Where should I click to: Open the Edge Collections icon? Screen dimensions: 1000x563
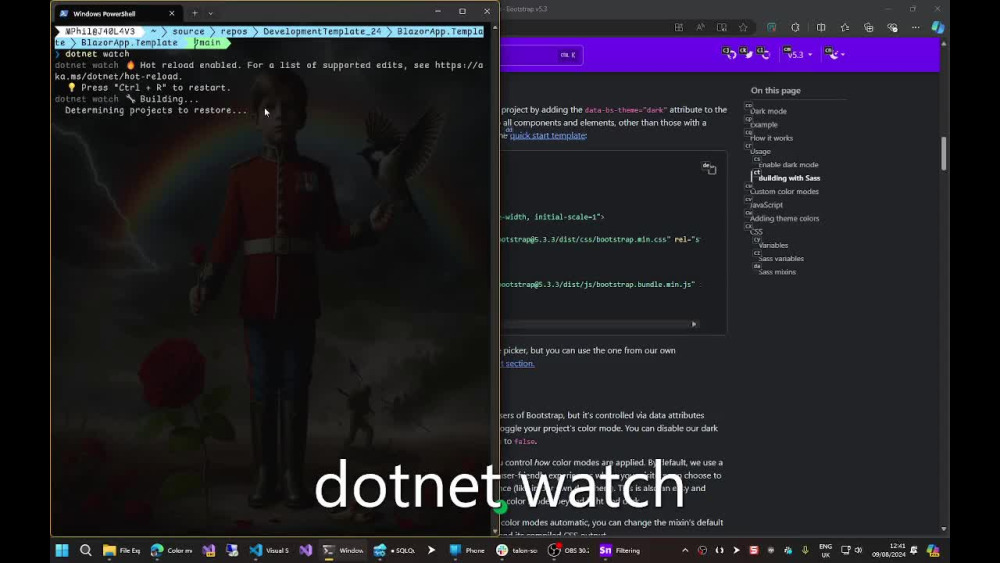(x=869, y=27)
